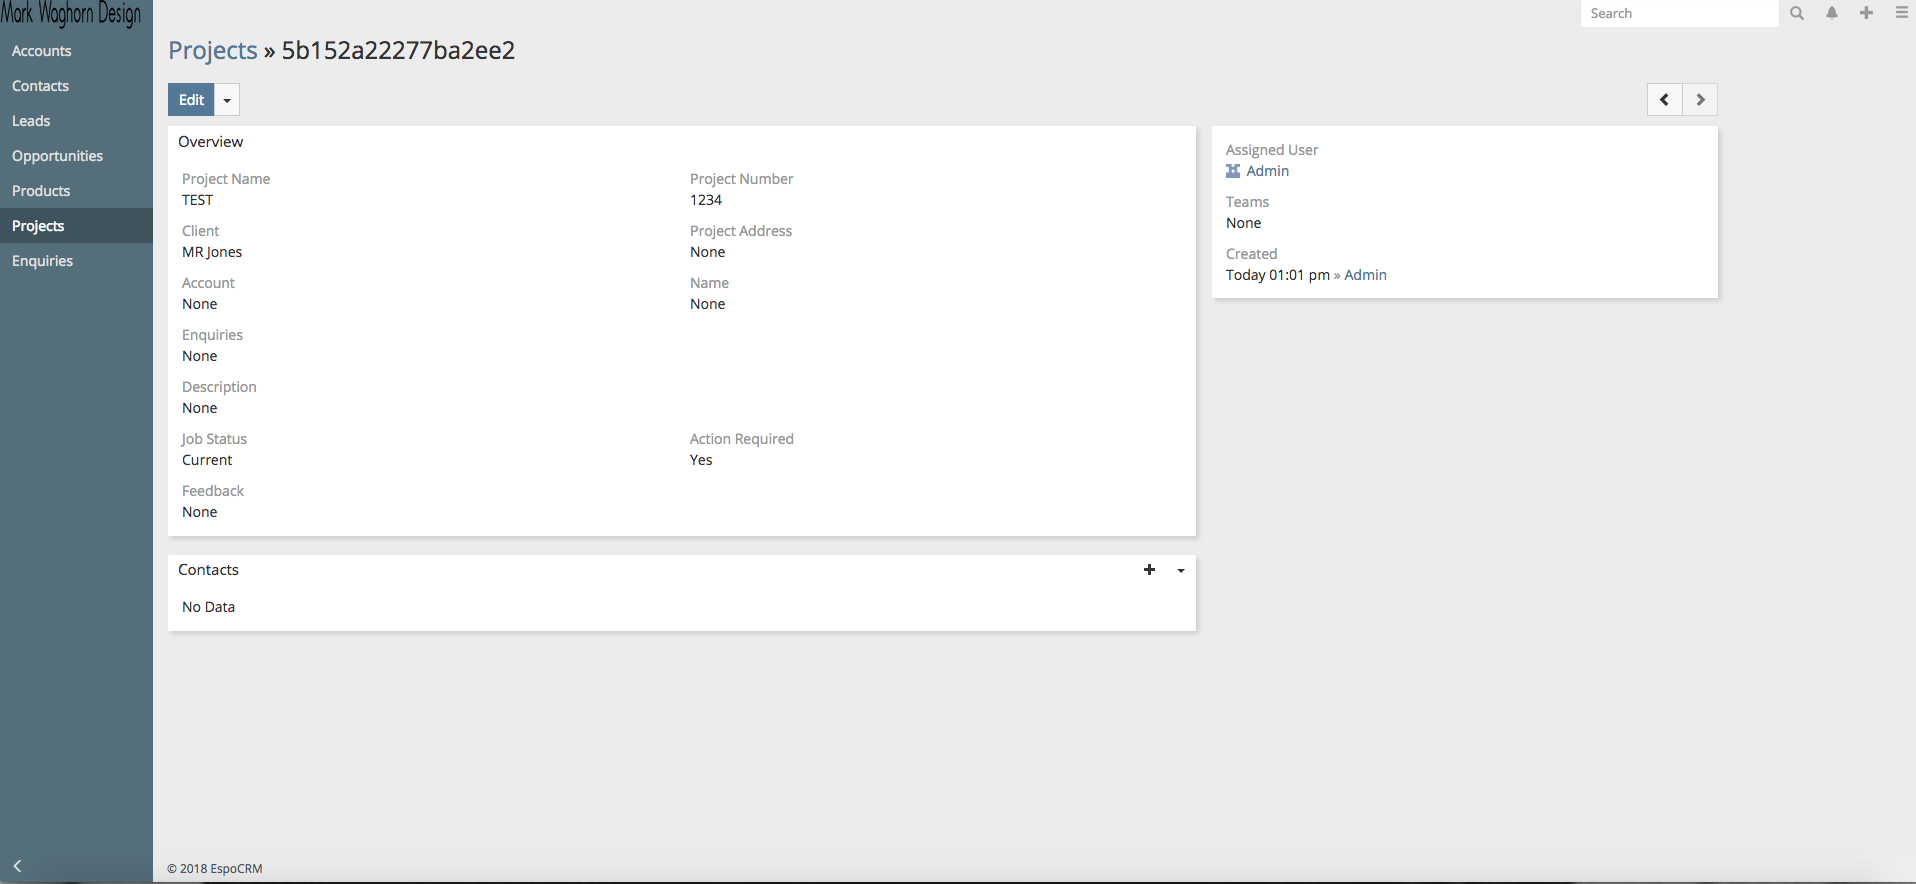Screen dimensions: 1916x884
Task: Focus the global Search field
Action: tap(1678, 13)
